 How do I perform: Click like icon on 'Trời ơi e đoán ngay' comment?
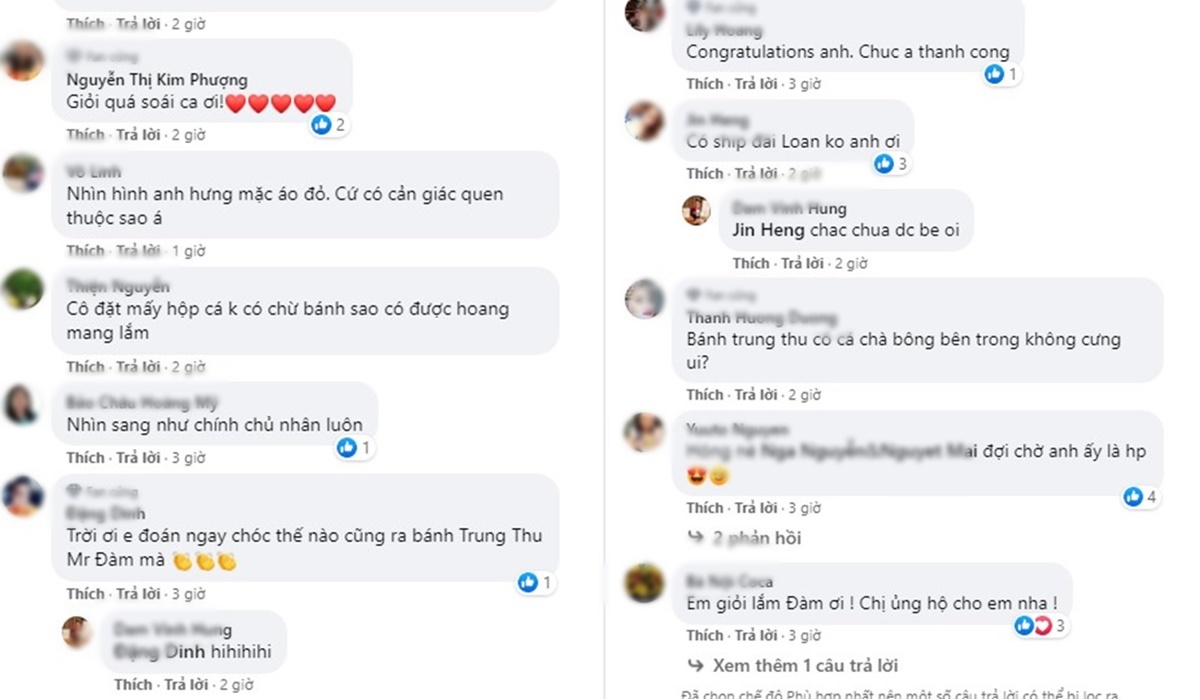(x=528, y=582)
